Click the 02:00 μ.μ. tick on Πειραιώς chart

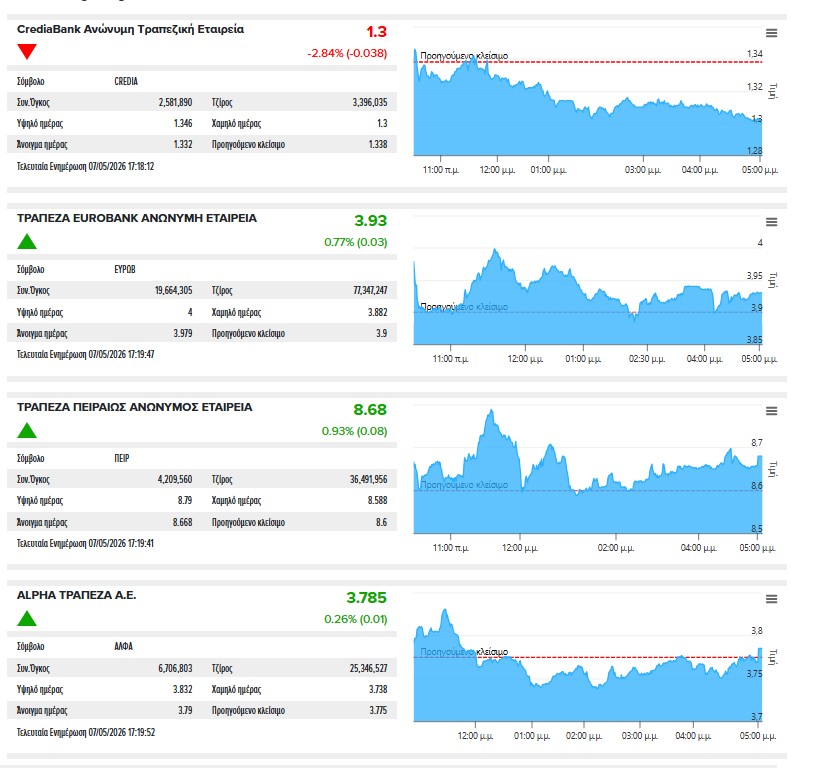click(616, 548)
